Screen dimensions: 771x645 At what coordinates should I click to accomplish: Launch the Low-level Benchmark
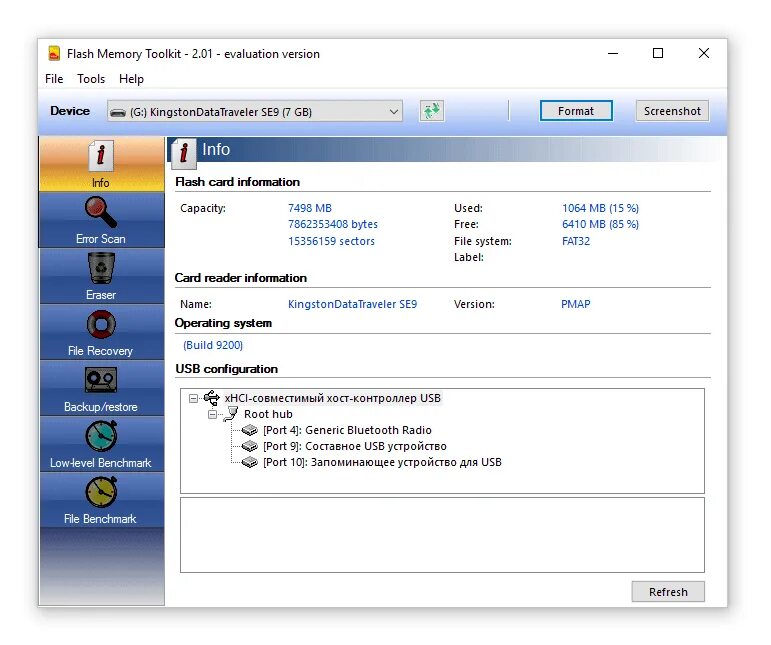click(x=101, y=444)
